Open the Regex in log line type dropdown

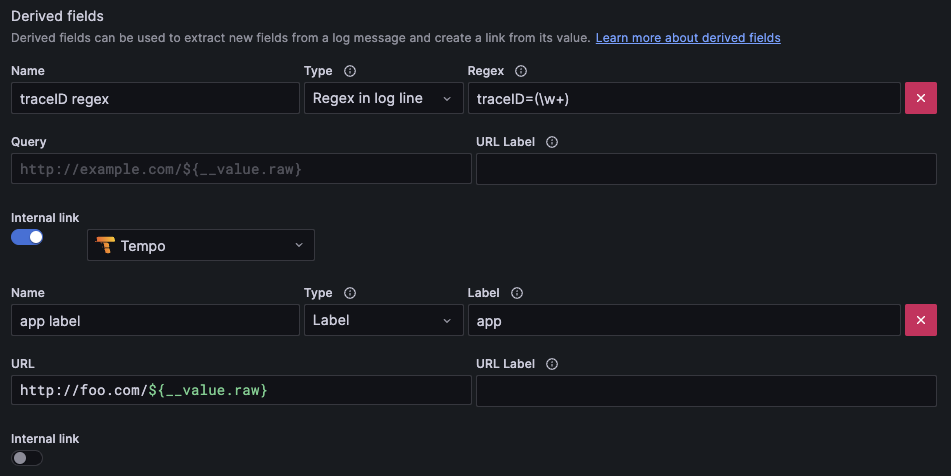coord(382,98)
